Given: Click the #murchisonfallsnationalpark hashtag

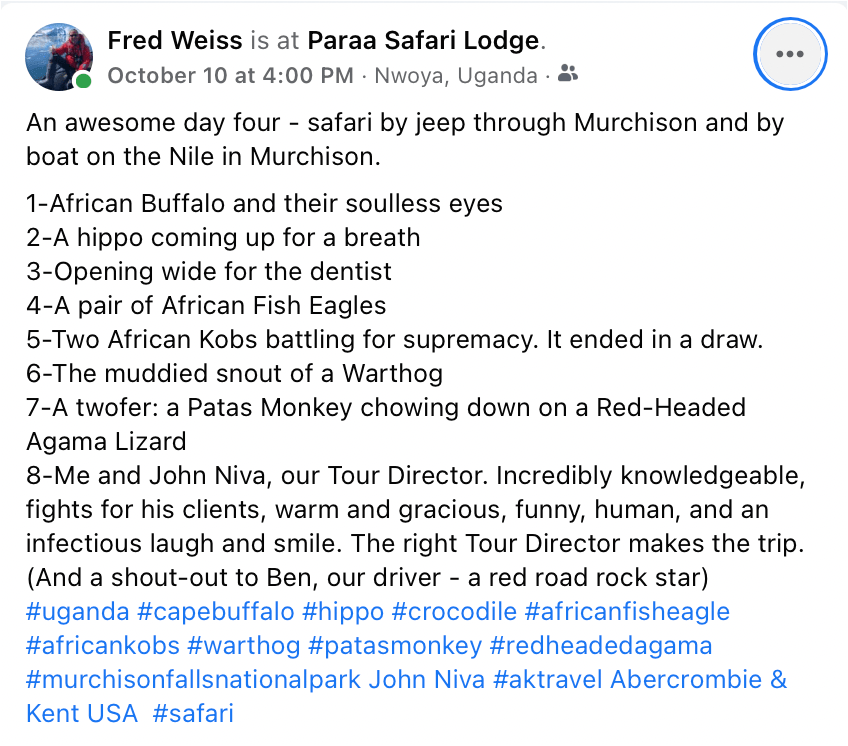Looking at the screenshot, I should click(192, 680).
